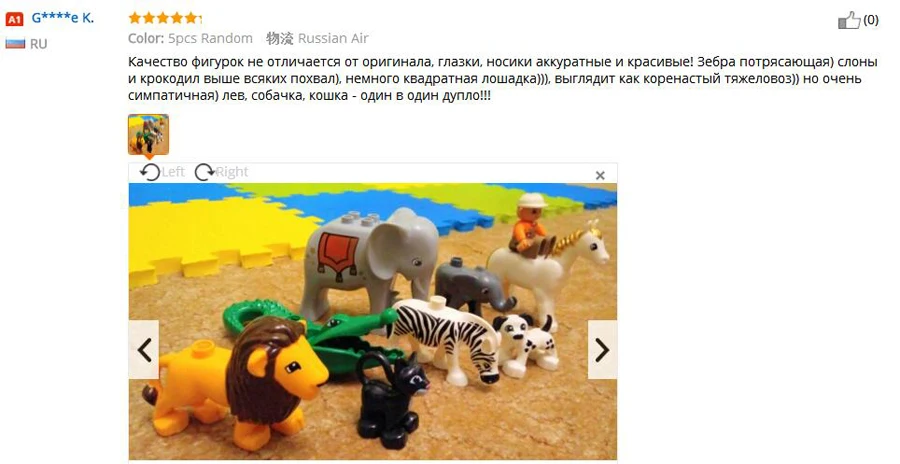Close the enlarged review photo viewer
The width and height of the screenshot is (900, 464).
click(600, 176)
